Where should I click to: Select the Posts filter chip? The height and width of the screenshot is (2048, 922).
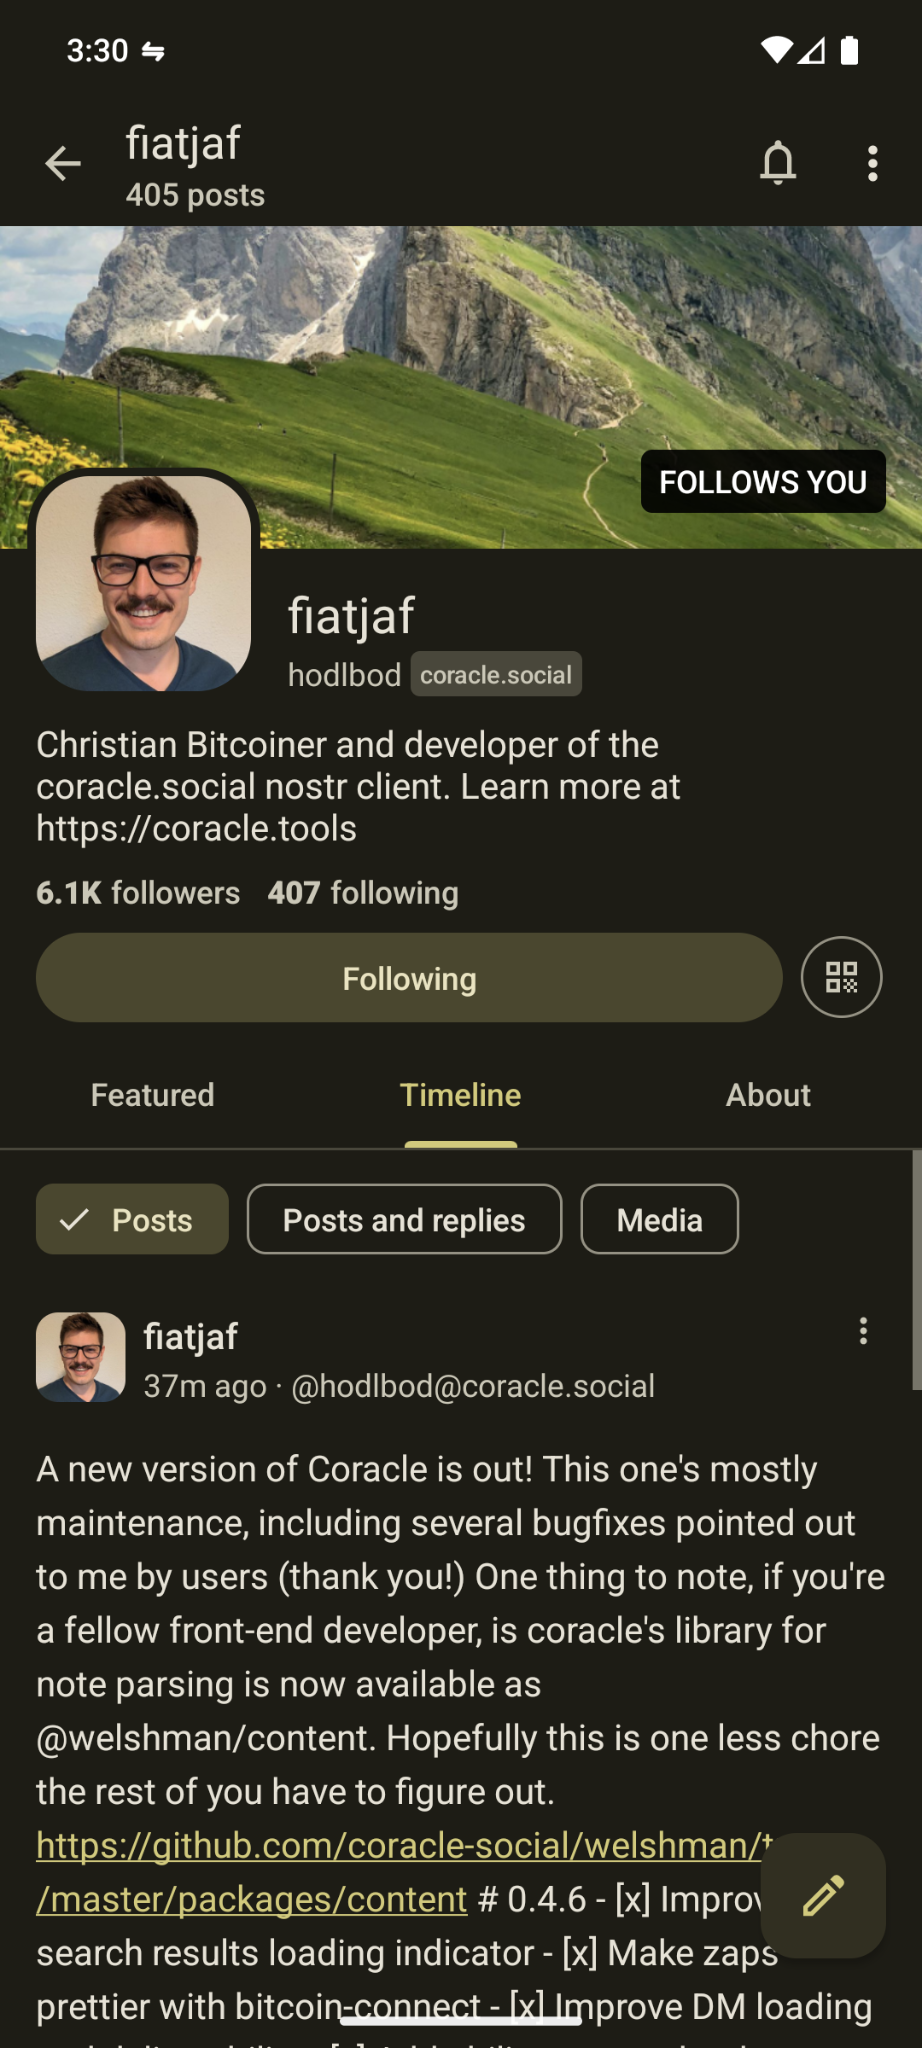pyautogui.click(x=132, y=1220)
